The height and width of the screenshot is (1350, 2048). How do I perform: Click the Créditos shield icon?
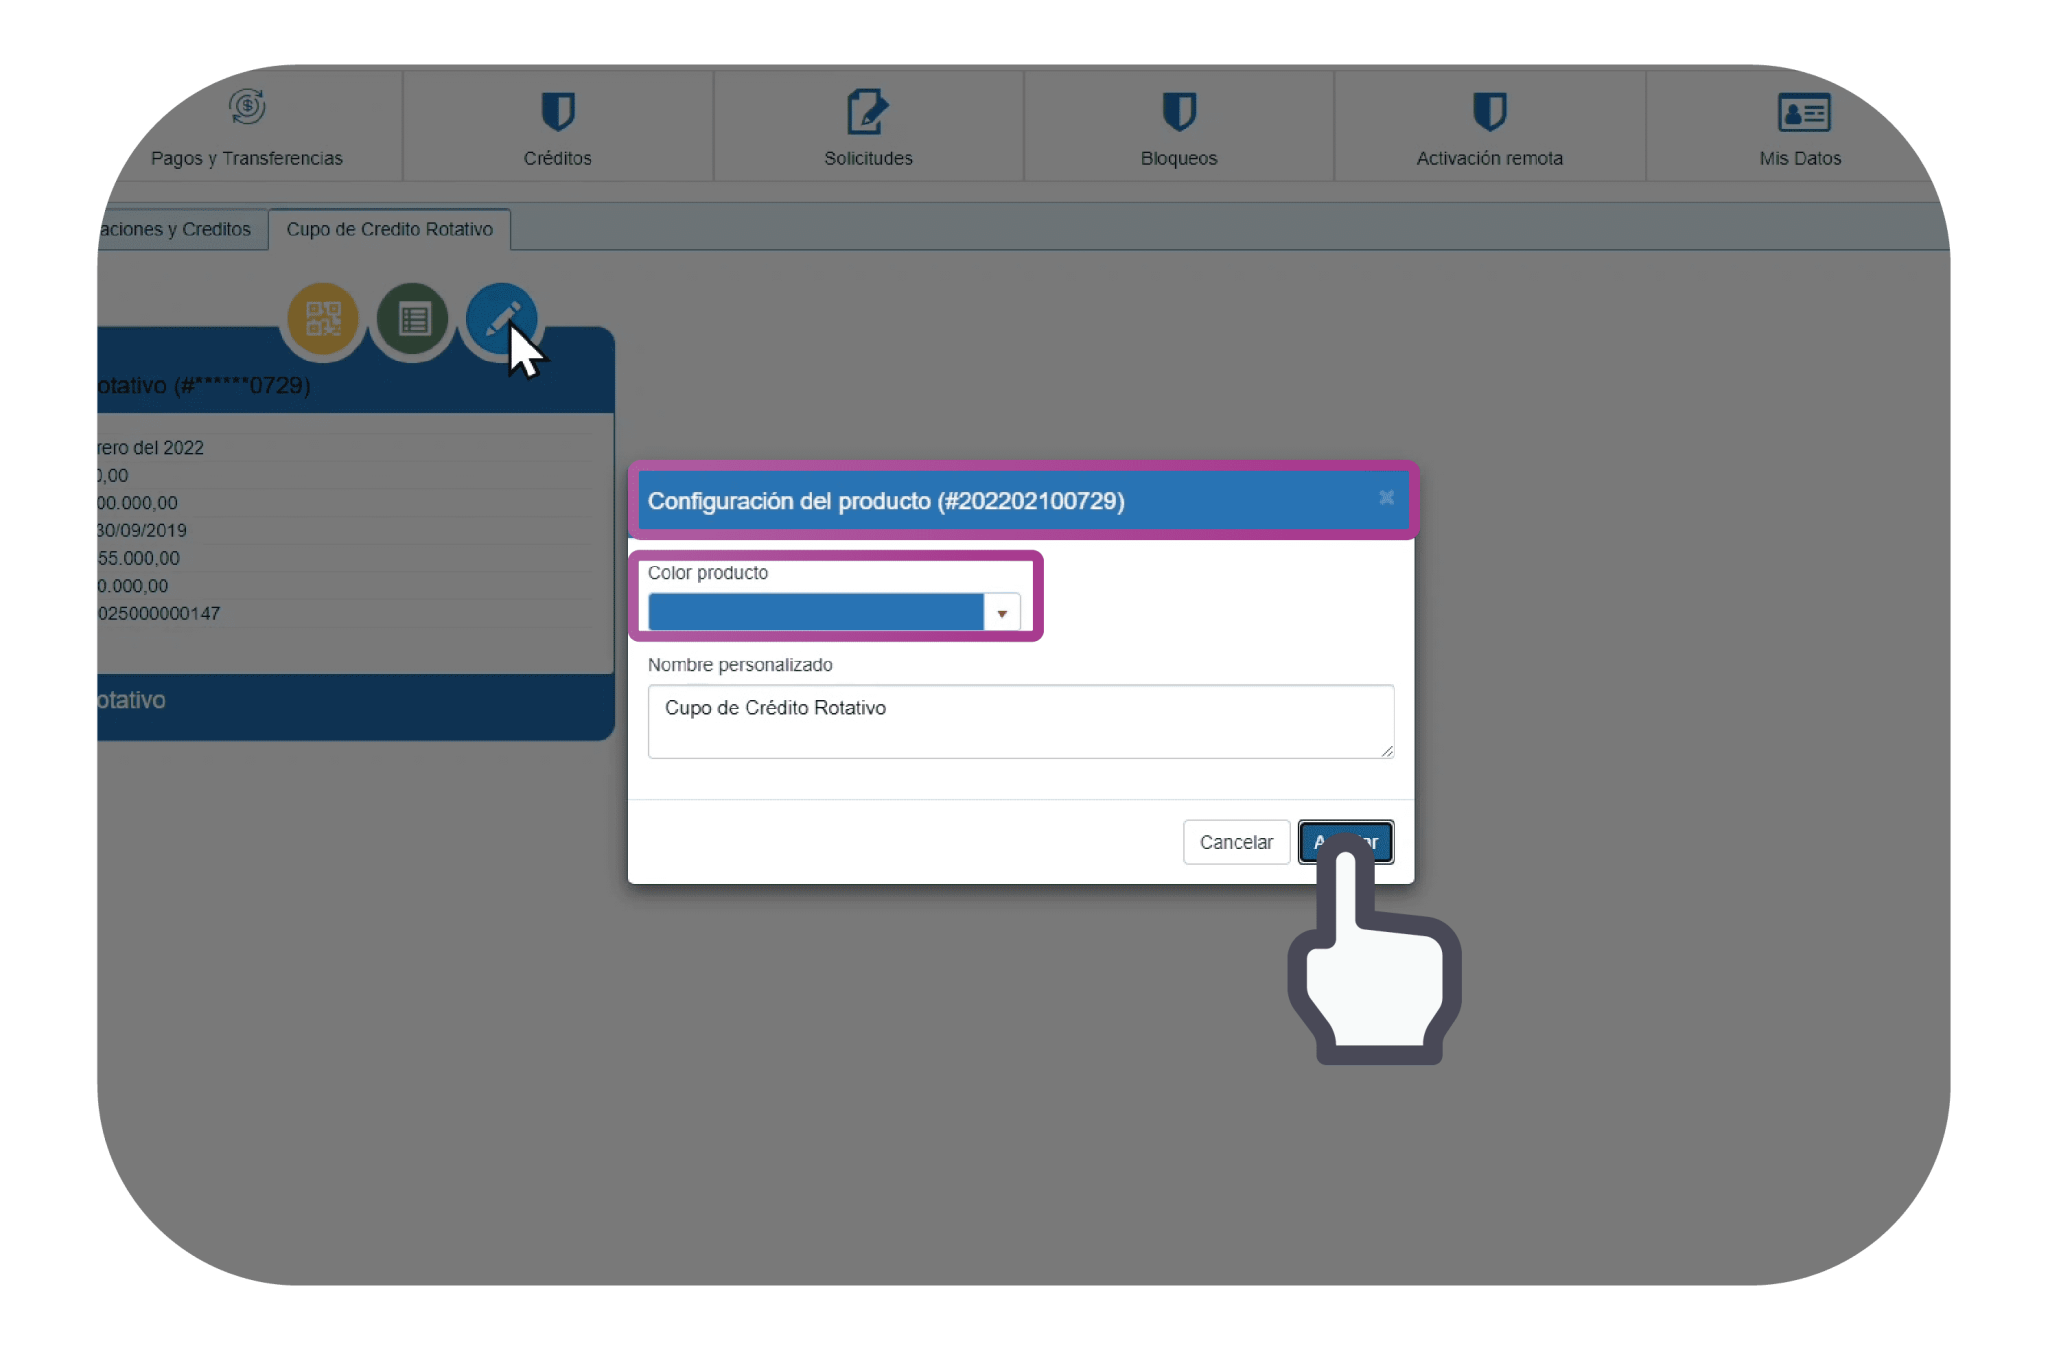[x=557, y=111]
